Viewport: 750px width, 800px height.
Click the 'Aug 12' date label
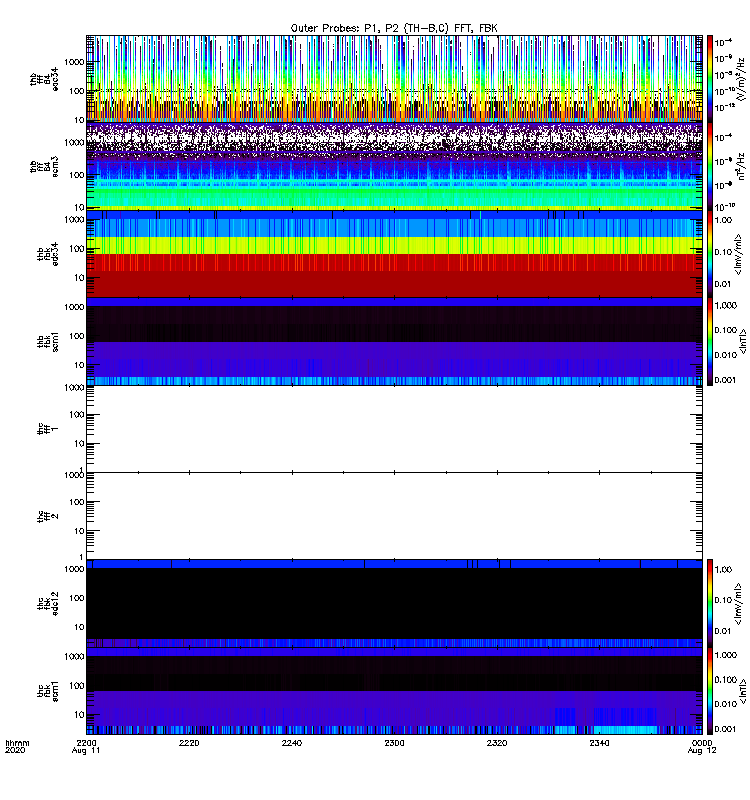point(702,751)
